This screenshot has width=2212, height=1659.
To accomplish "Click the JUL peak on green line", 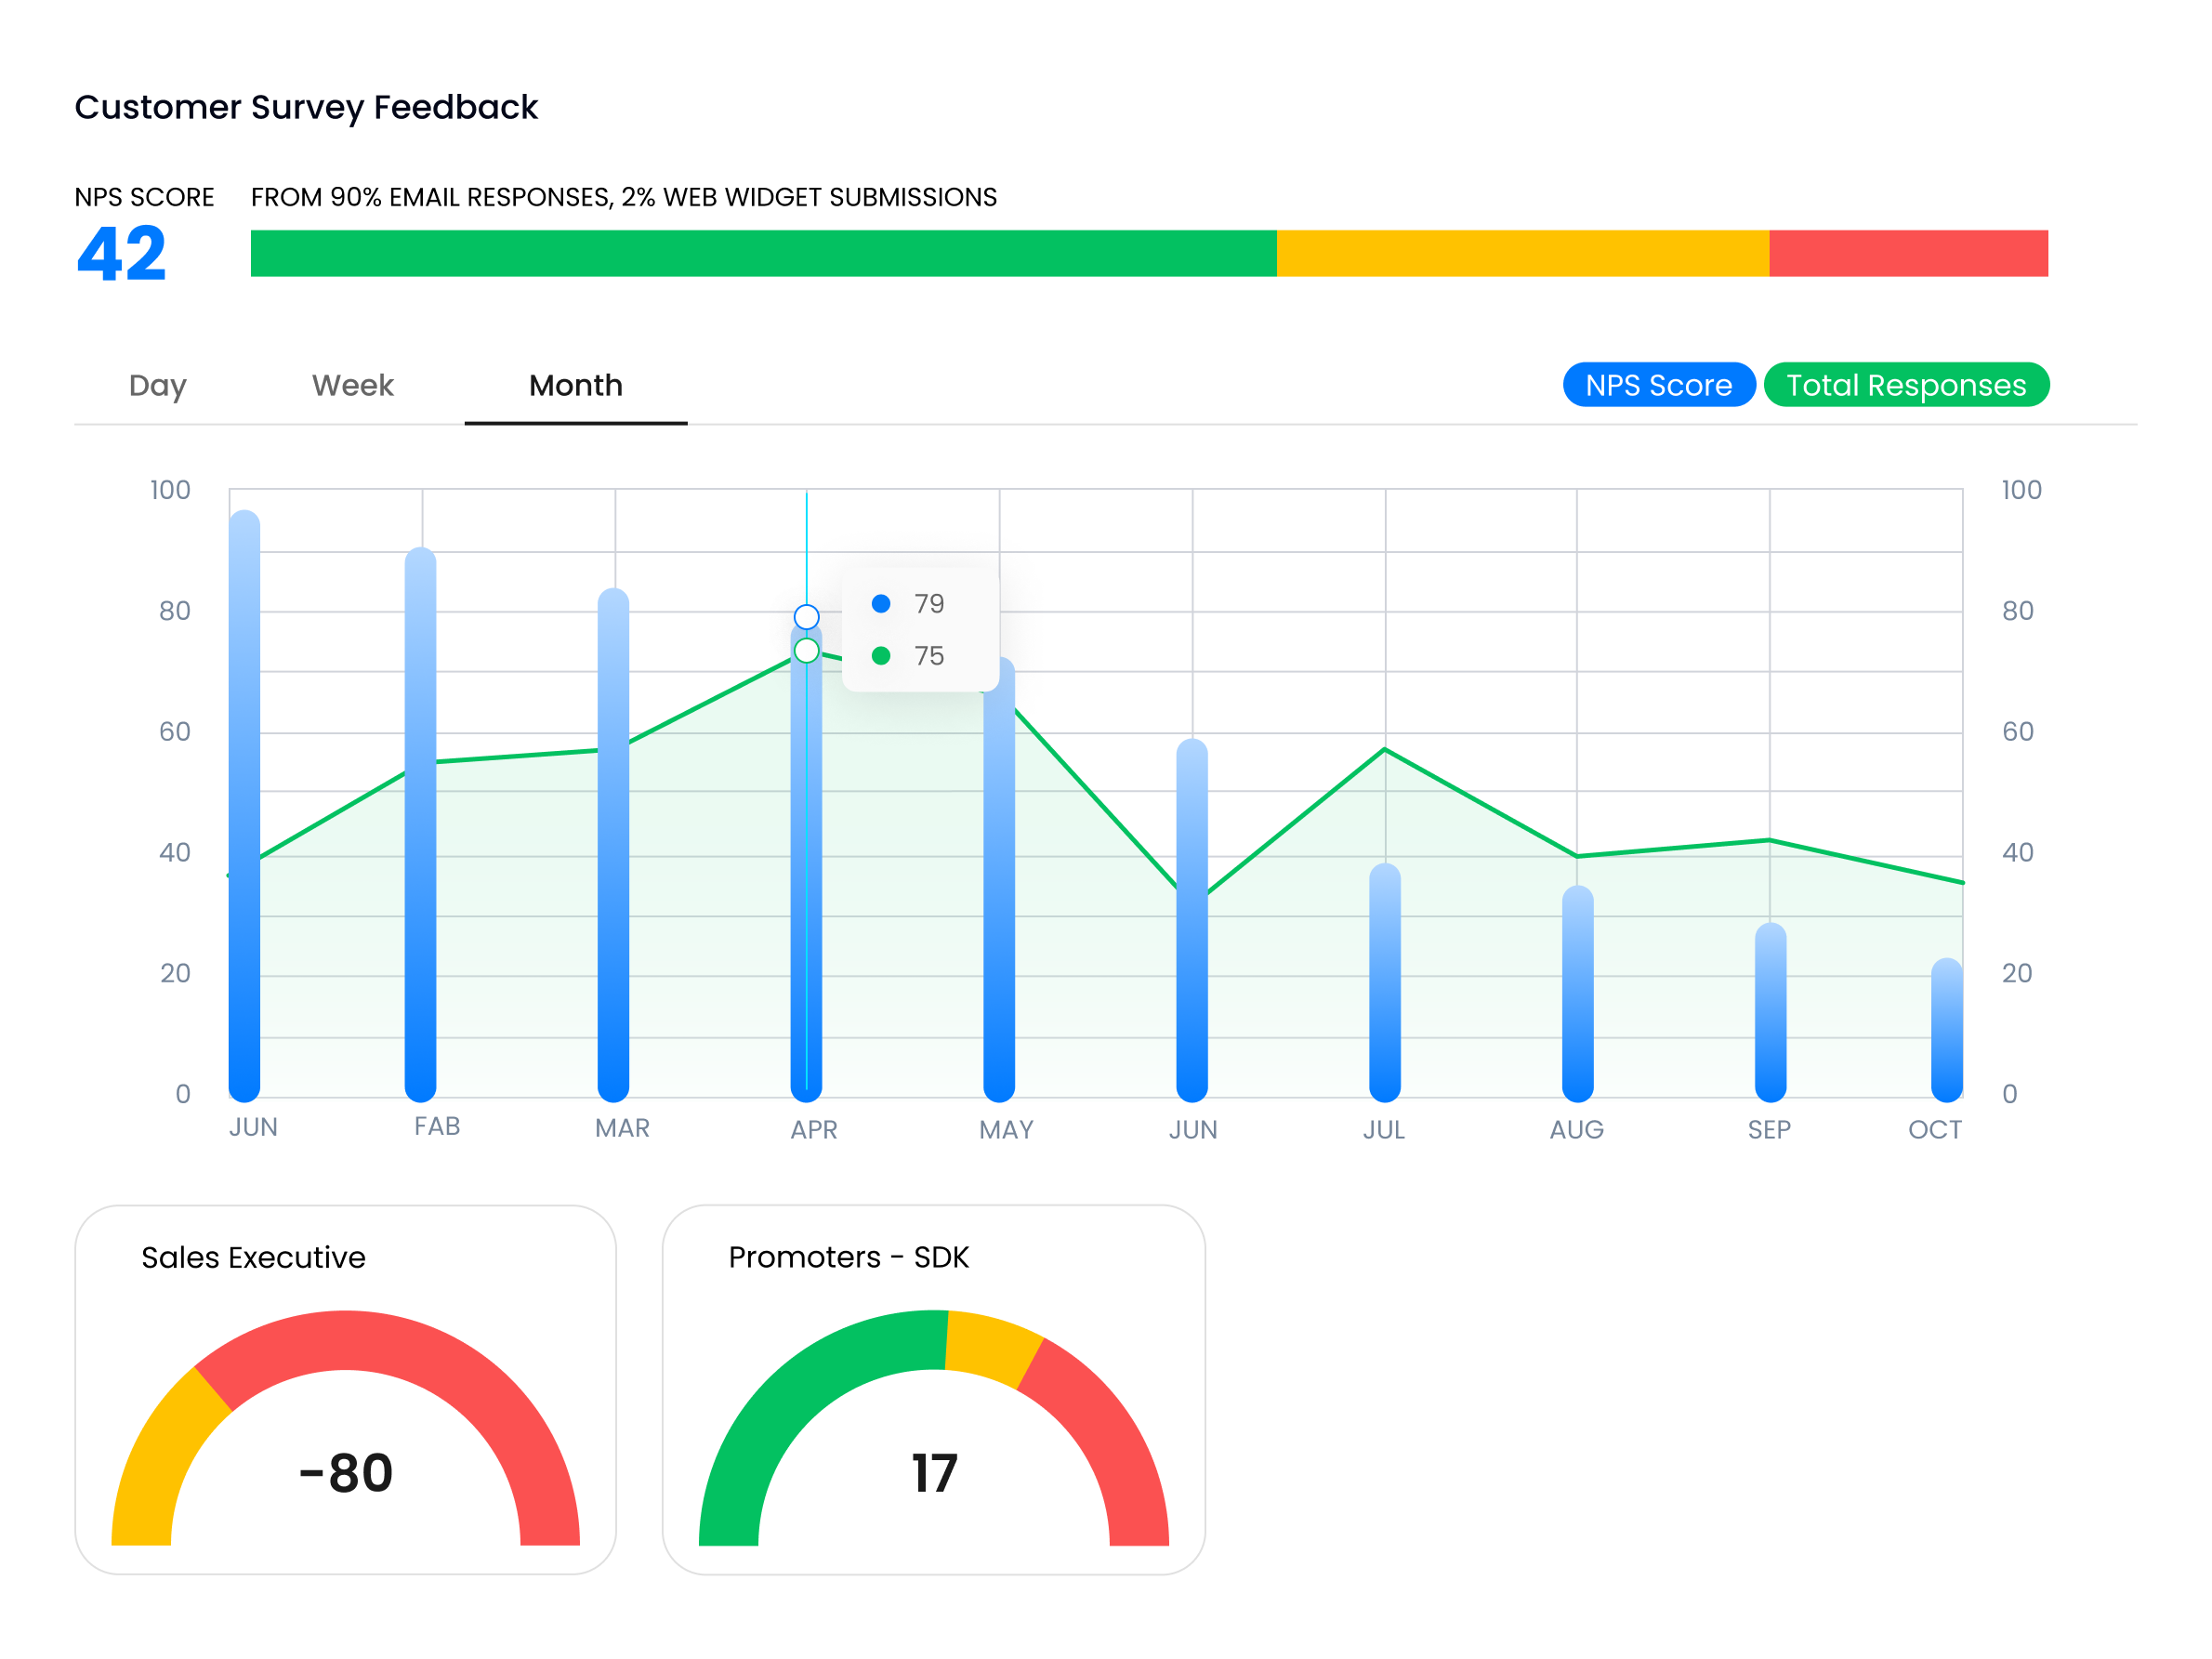I will click(x=1385, y=748).
